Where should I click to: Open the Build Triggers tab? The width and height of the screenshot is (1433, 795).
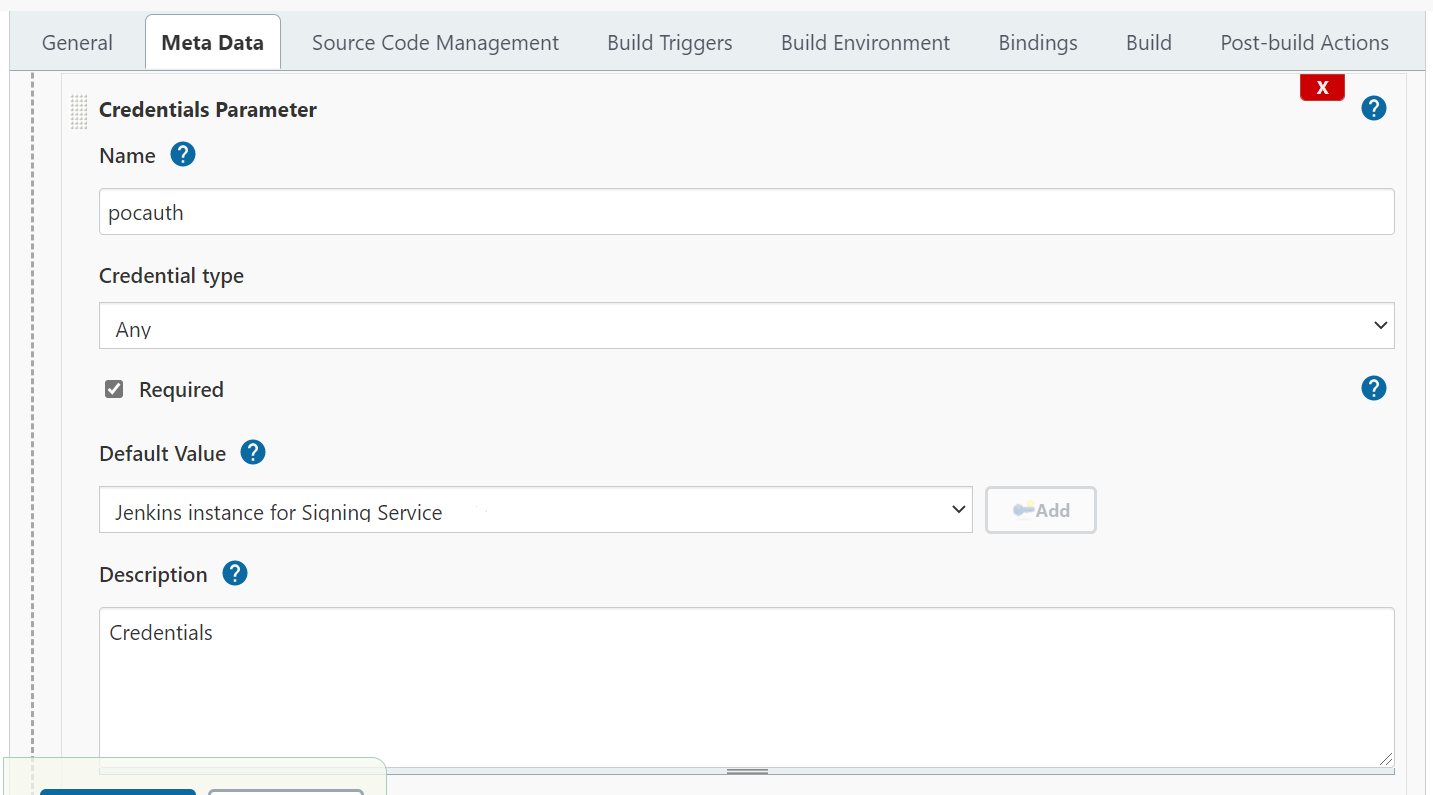pyautogui.click(x=669, y=43)
